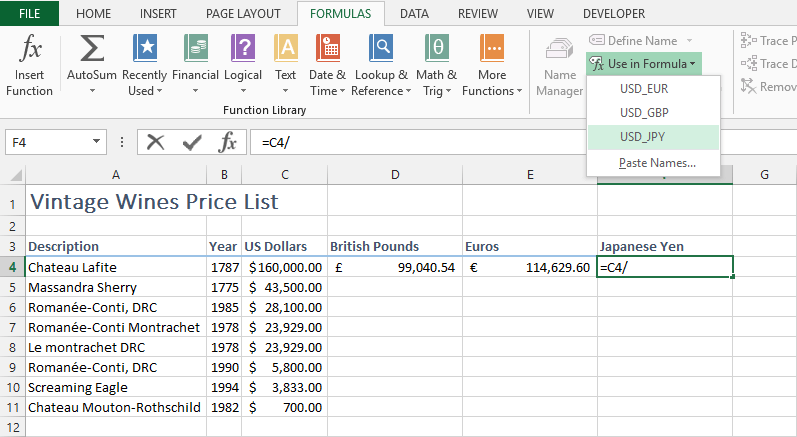
Task: Select row 11 header
Action: [x=13, y=408]
